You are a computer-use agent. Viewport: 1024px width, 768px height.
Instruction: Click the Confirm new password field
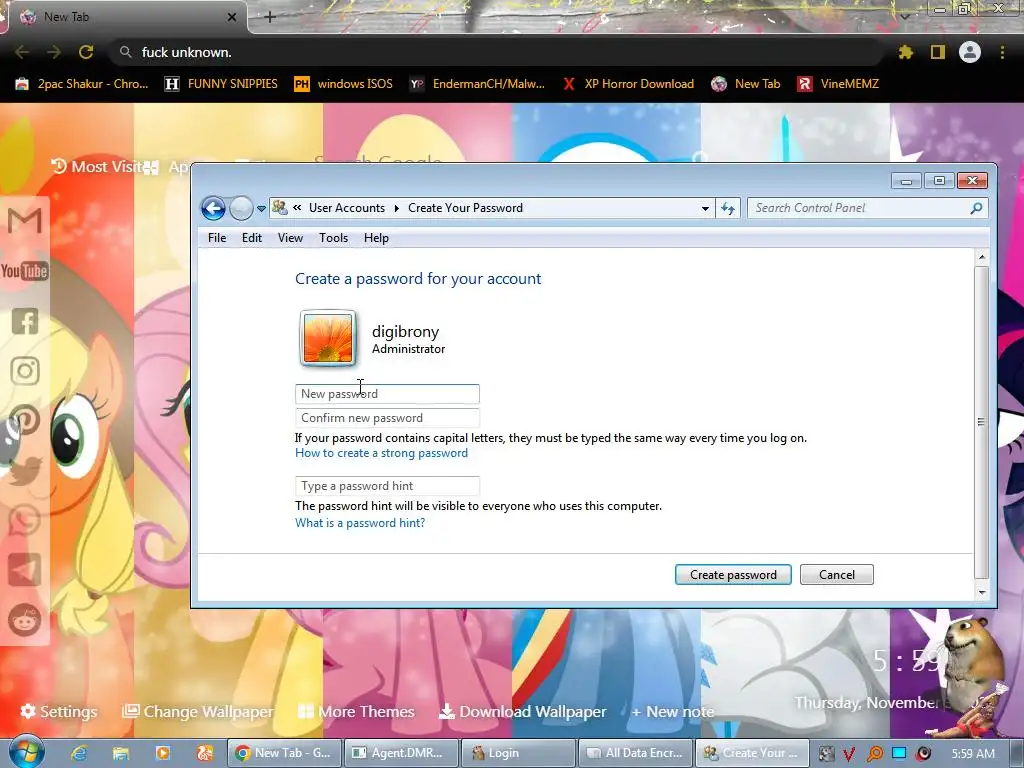[x=387, y=418]
